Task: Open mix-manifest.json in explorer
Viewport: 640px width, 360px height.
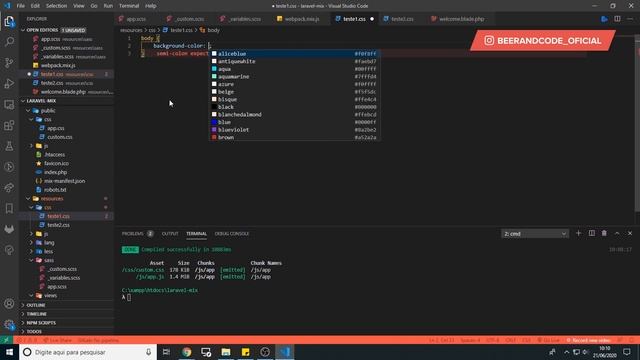Action: [x=64, y=181]
